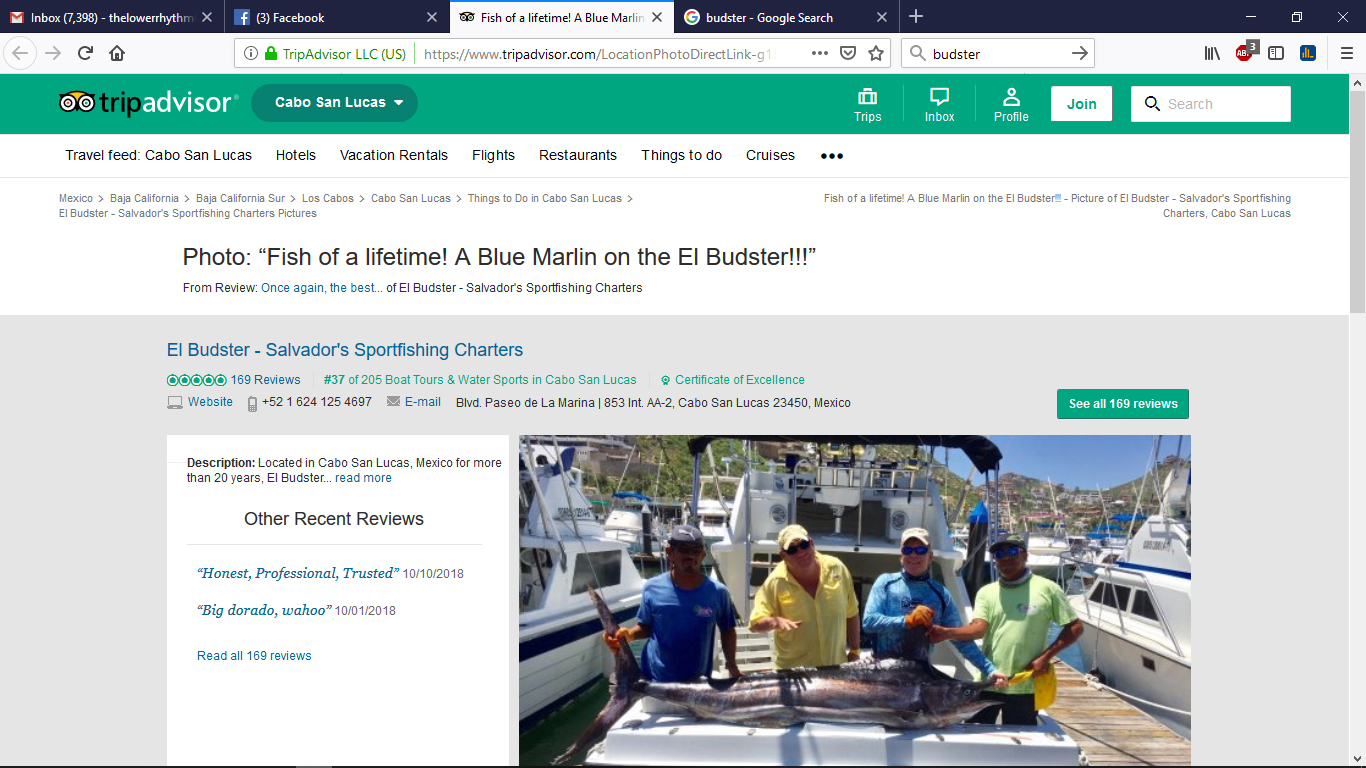The image size is (1366, 768).
Task: Click the Certificate of Excellence badge
Action: click(x=732, y=380)
